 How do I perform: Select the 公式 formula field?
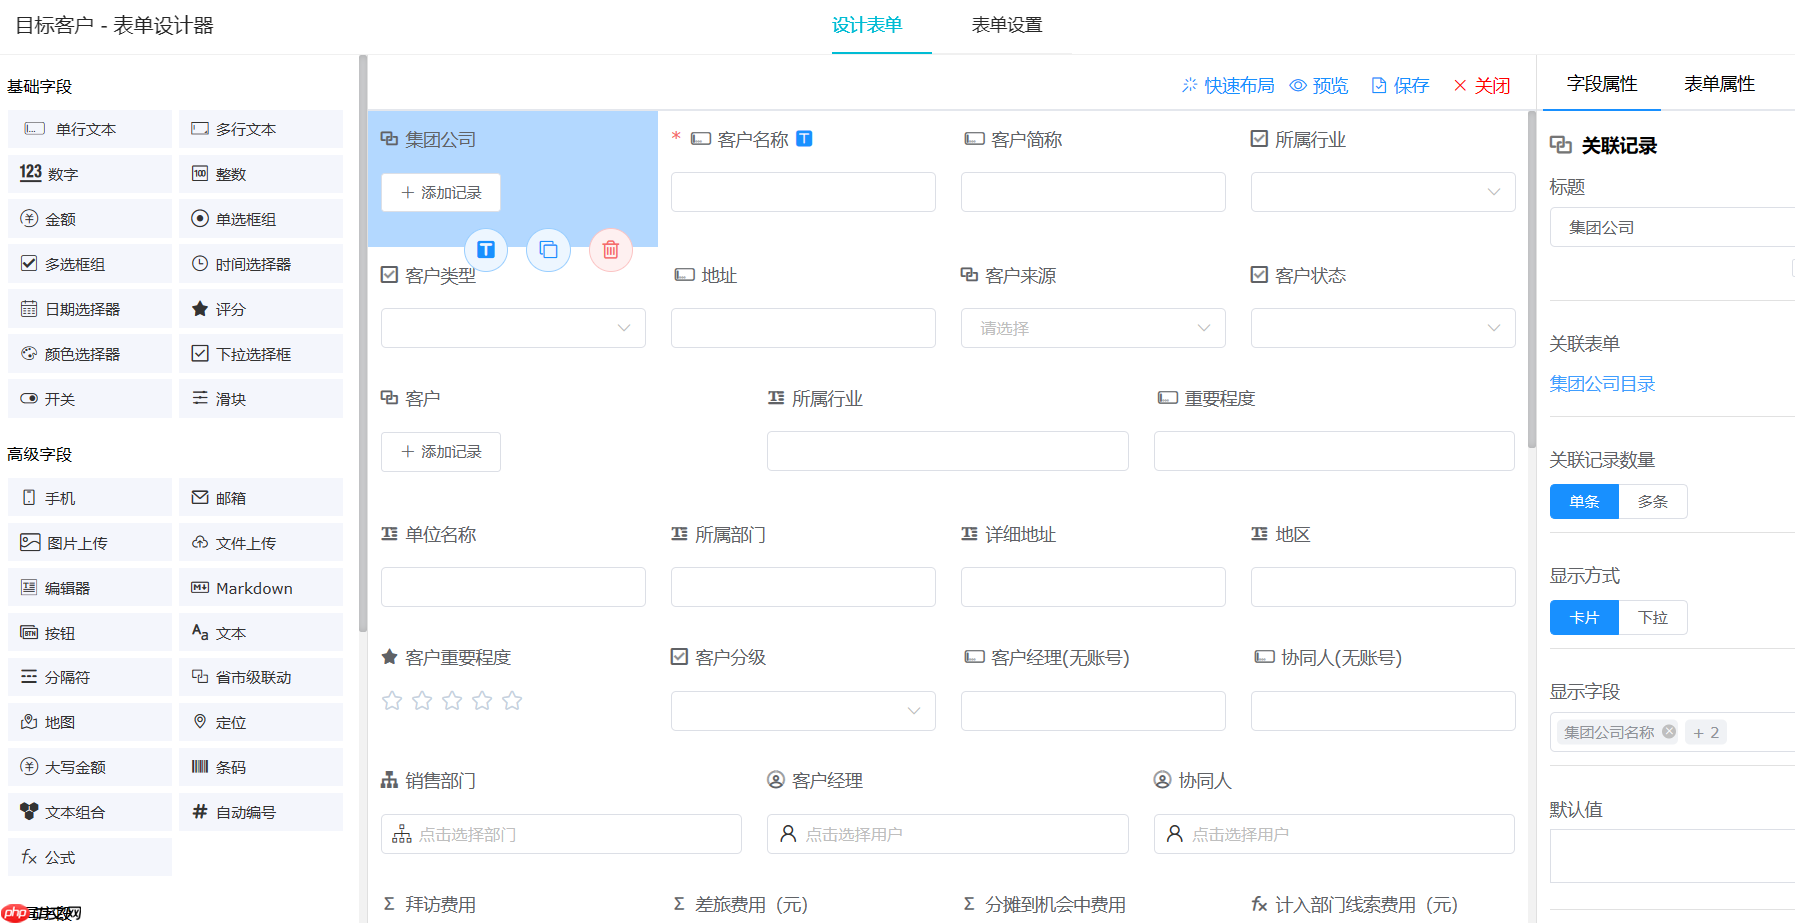(89, 856)
